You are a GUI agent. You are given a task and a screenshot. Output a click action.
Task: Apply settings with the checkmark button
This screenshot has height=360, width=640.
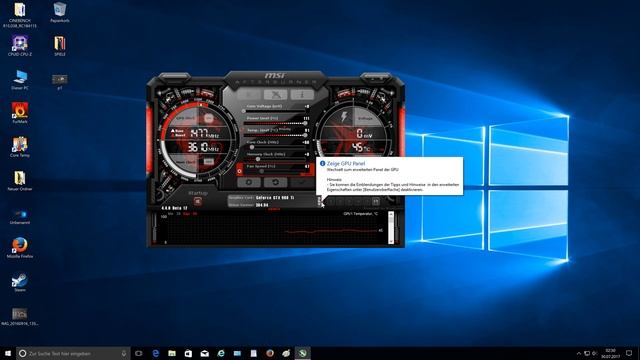[x=302, y=182]
